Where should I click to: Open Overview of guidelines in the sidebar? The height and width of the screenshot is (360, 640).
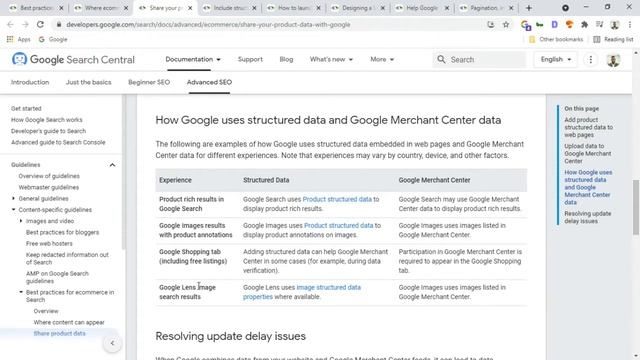[x=49, y=176]
